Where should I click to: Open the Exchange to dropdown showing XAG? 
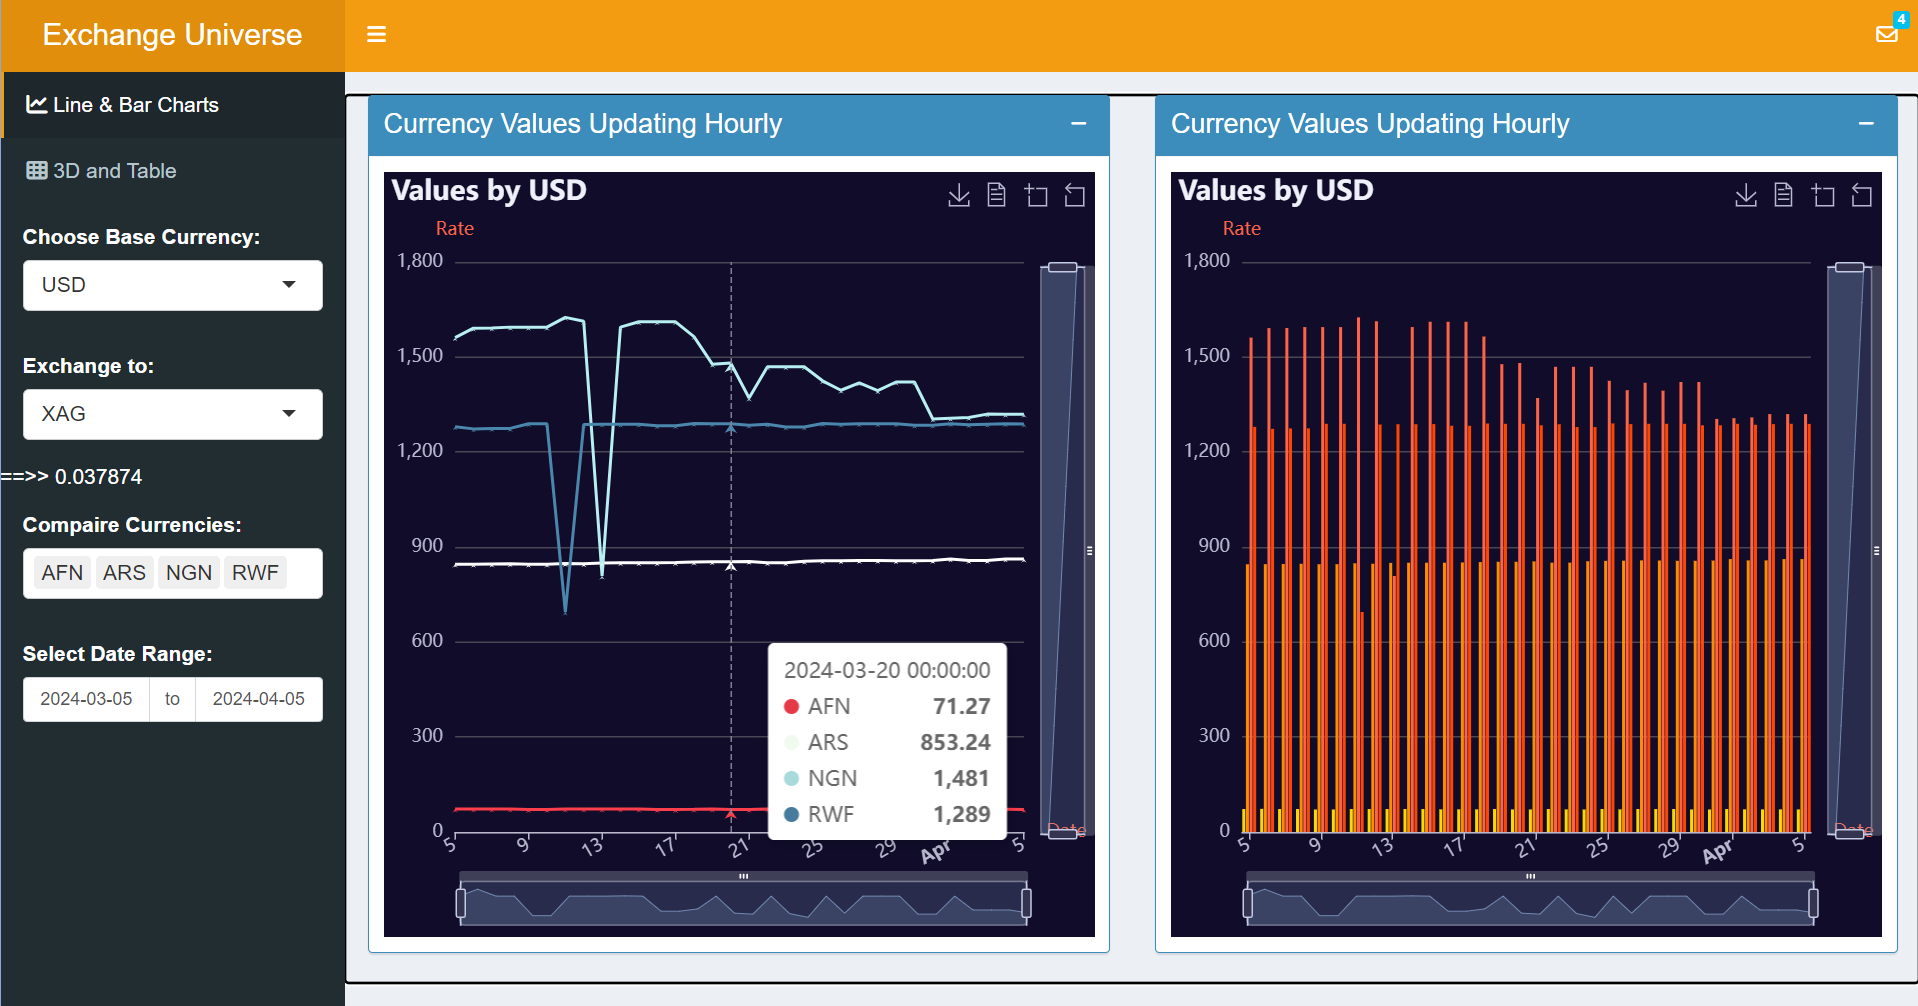pos(171,414)
